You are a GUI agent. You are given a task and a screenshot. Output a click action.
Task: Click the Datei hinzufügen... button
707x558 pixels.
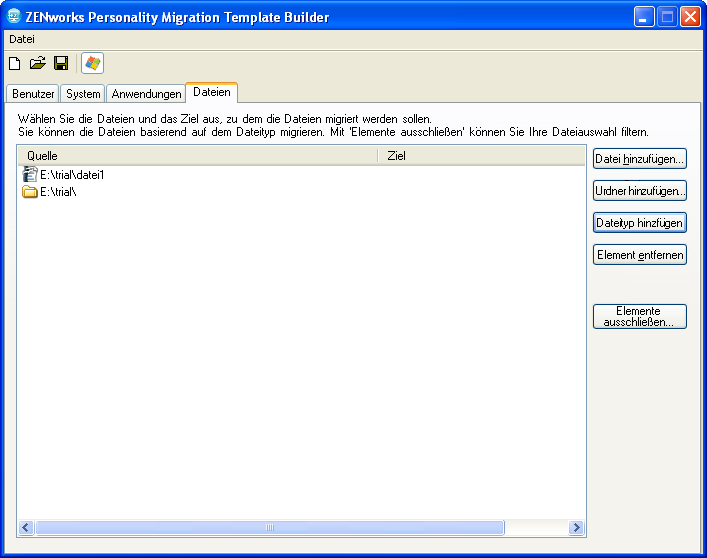click(639, 159)
